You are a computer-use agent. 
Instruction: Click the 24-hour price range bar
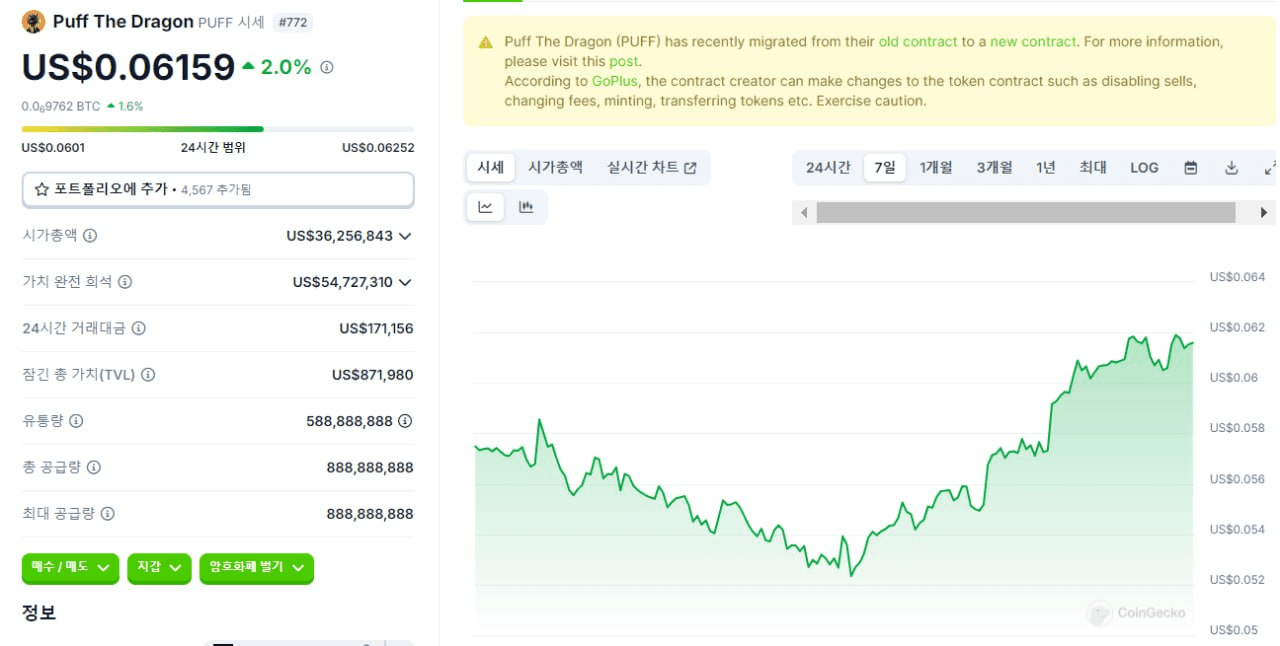point(218,129)
